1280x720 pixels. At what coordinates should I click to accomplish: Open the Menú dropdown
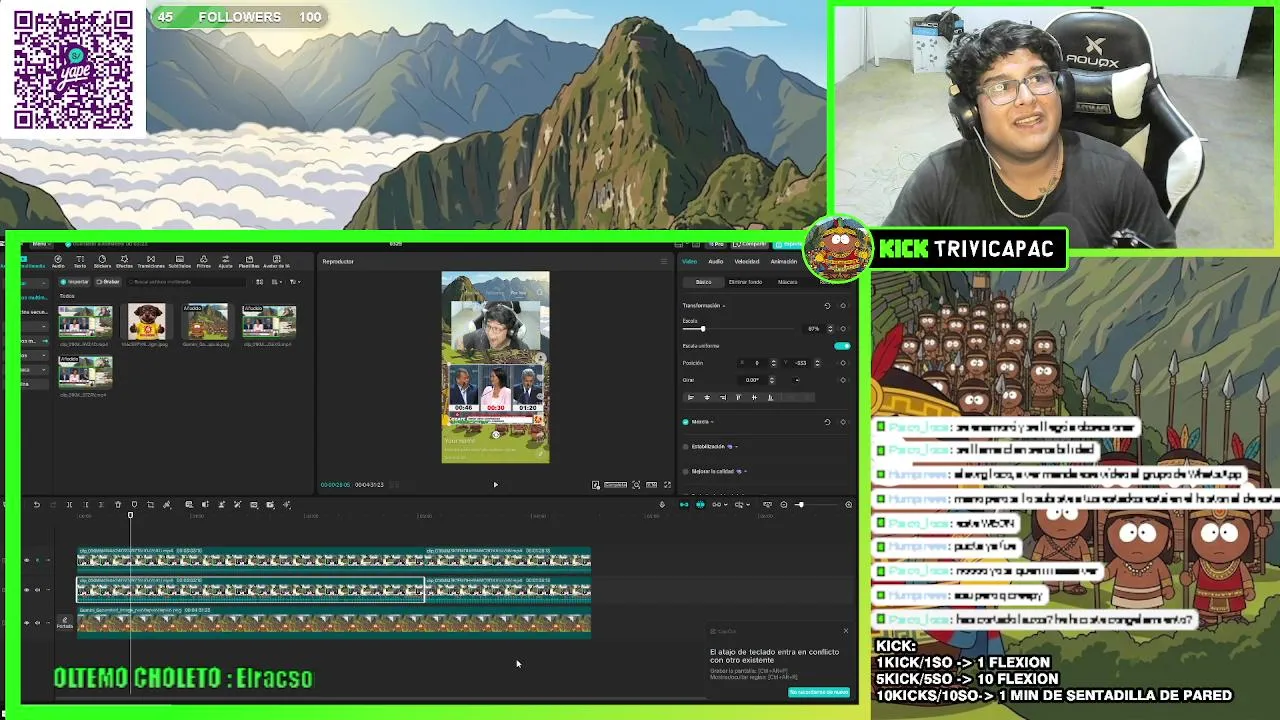tap(42, 244)
